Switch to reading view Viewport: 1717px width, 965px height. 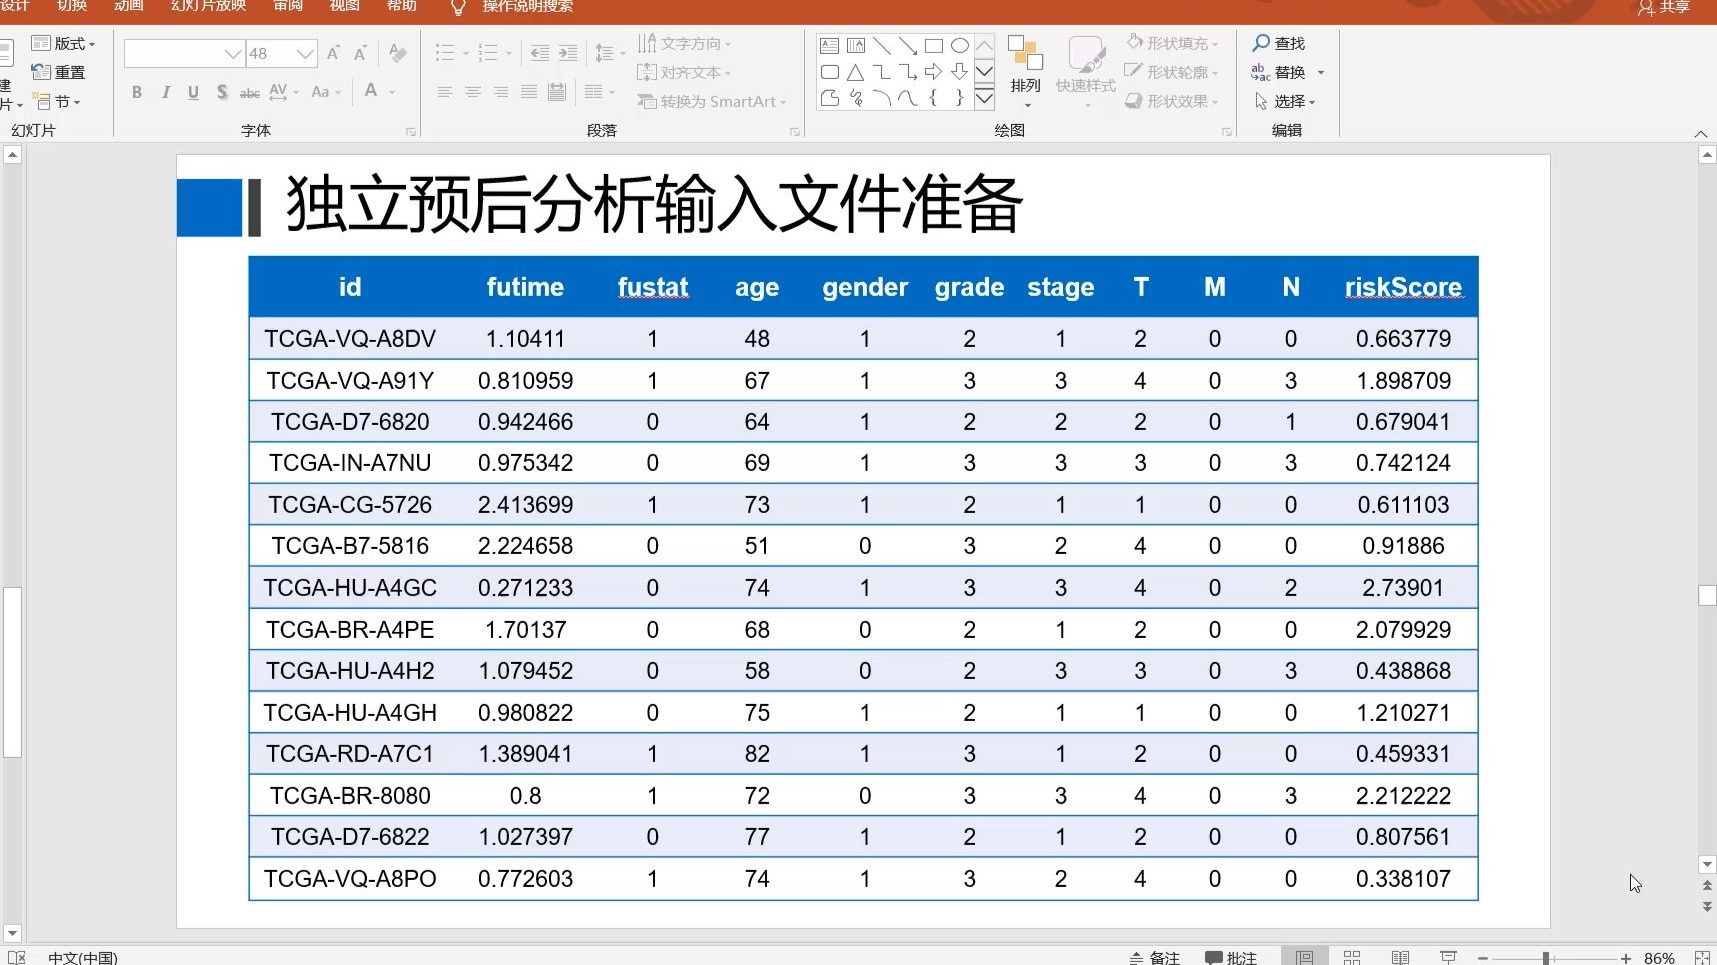[1400, 957]
